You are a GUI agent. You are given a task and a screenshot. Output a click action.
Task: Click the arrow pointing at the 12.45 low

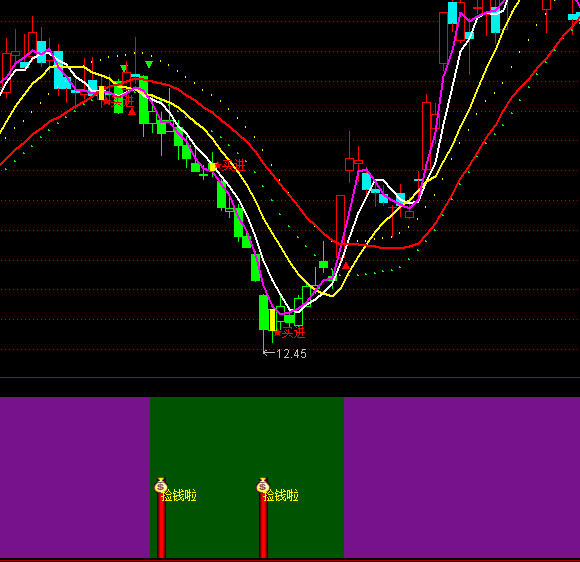pos(269,353)
